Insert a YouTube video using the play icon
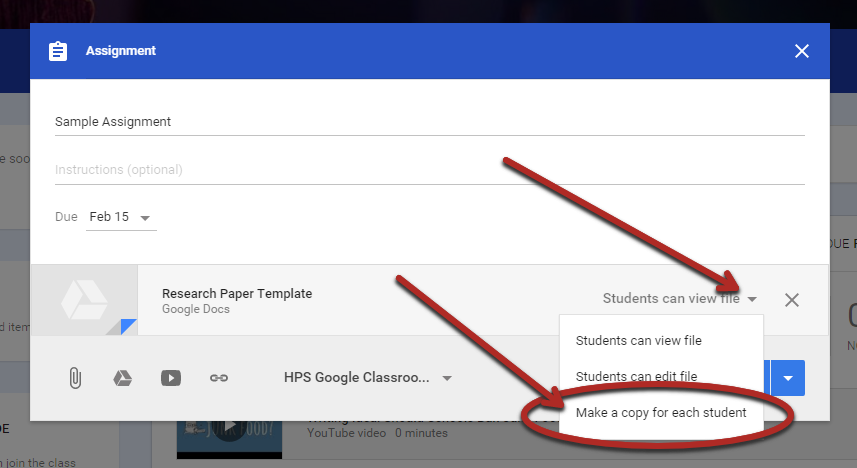 pyautogui.click(x=171, y=378)
